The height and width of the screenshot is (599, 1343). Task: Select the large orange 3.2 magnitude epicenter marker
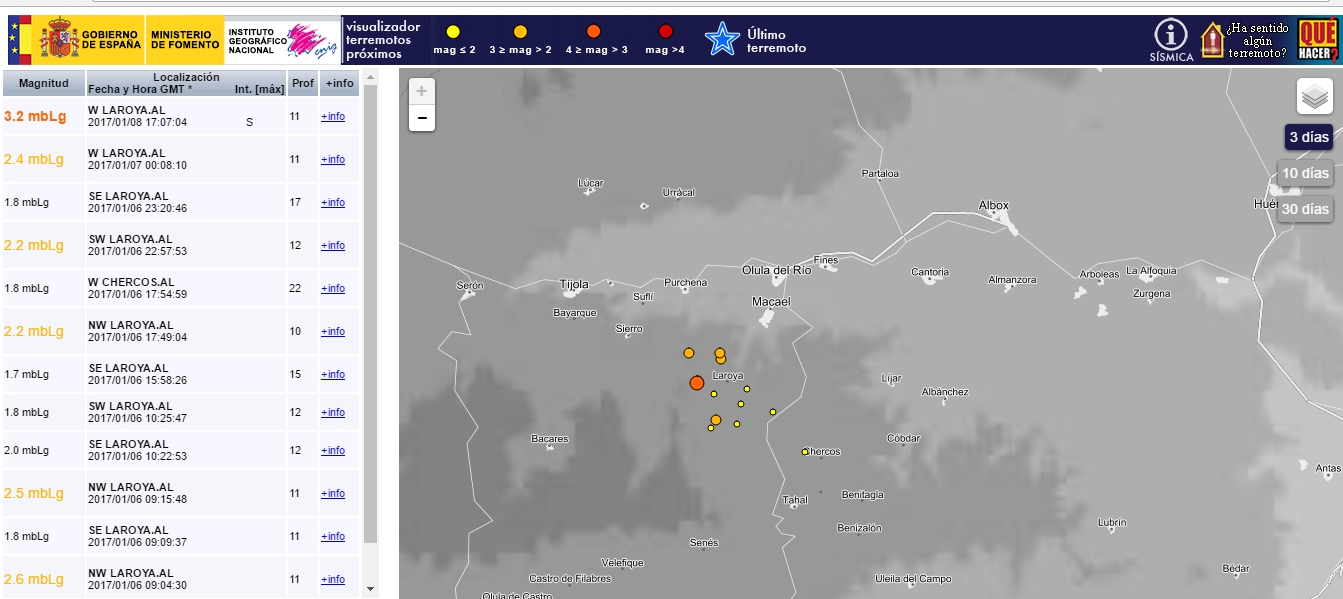pos(697,383)
